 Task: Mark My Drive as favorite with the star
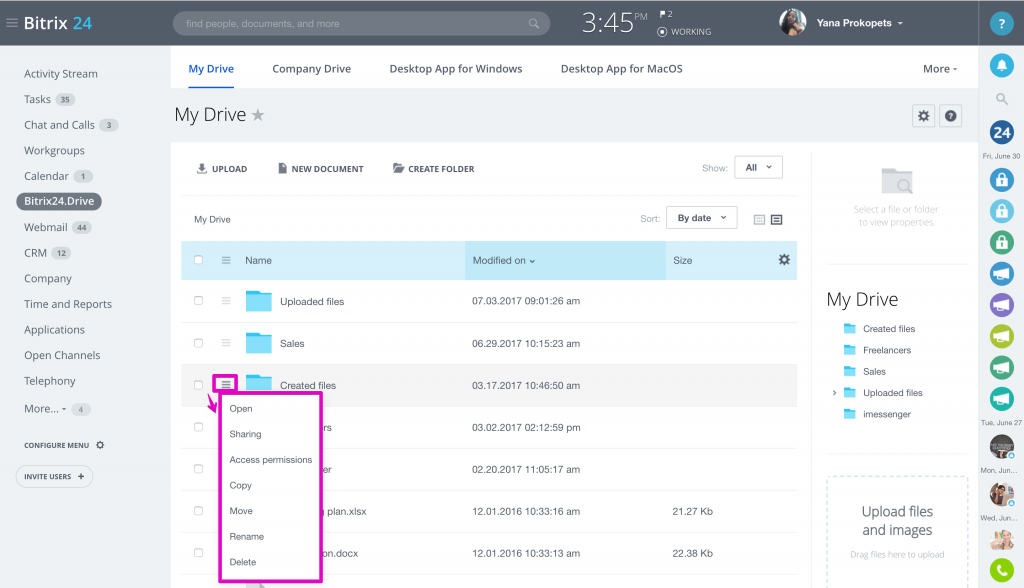click(x=258, y=116)
